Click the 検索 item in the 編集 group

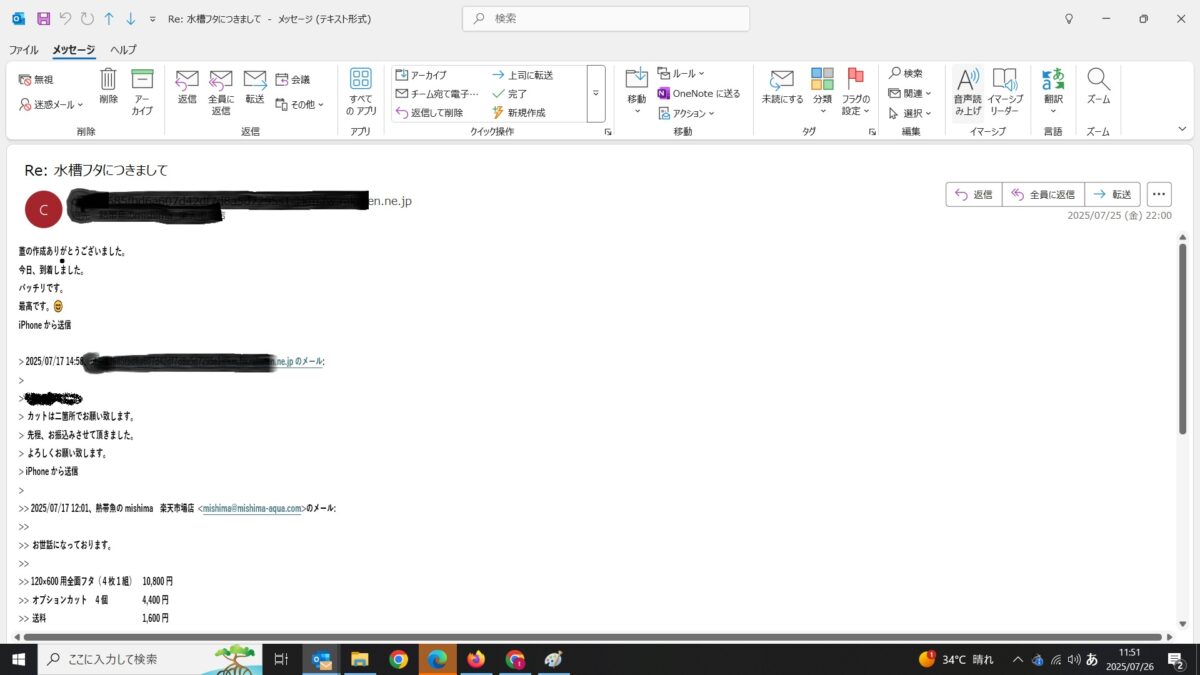(x=906, y=73)
